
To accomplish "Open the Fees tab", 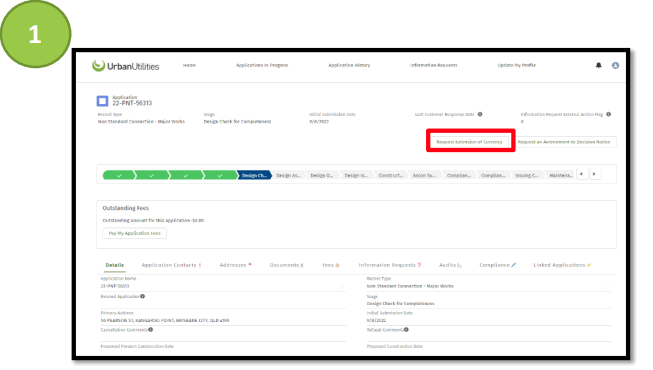I will pos(331,265).
